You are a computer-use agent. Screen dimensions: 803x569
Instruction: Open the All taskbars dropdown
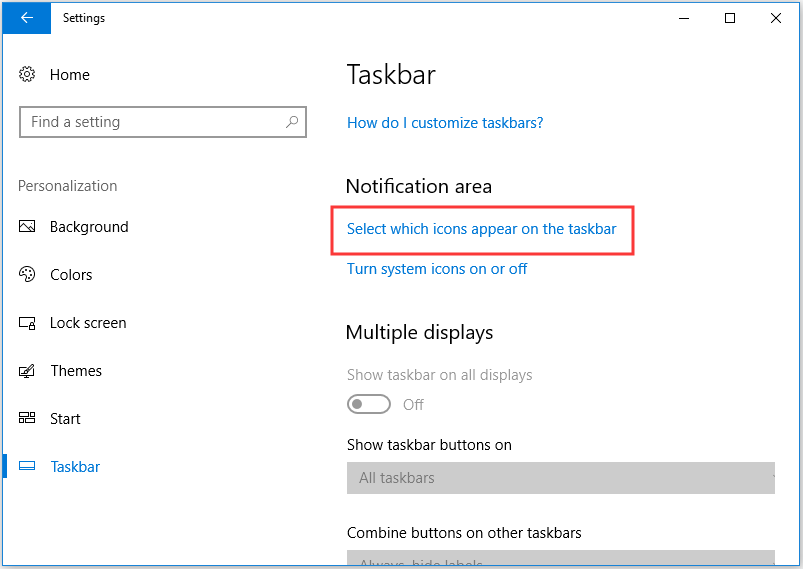point(561,478)
